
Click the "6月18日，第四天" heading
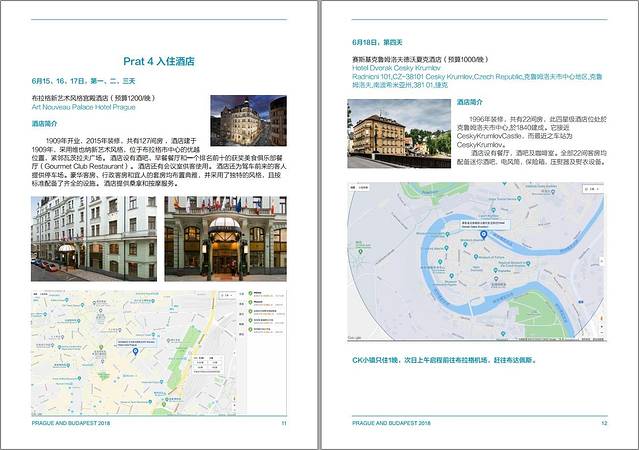[377, 44]
